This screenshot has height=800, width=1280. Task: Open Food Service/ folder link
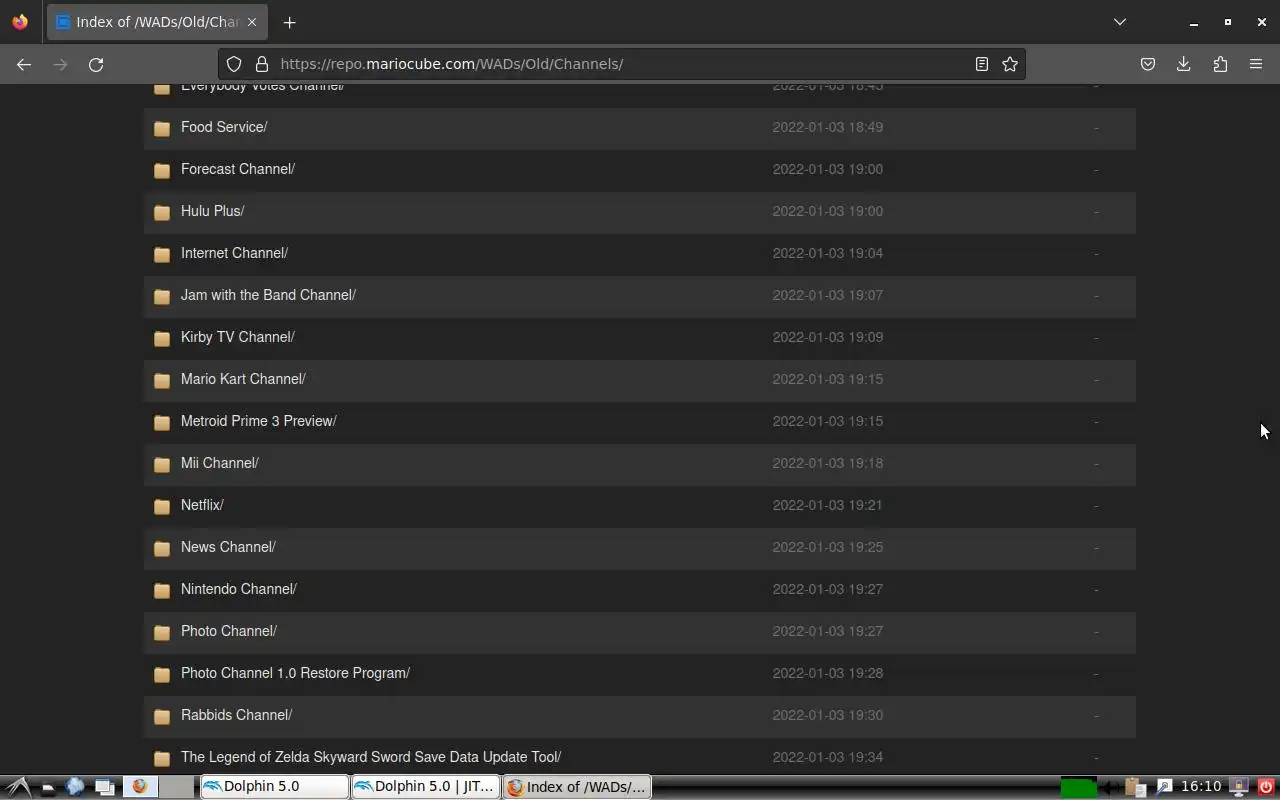tap(224, 127)
